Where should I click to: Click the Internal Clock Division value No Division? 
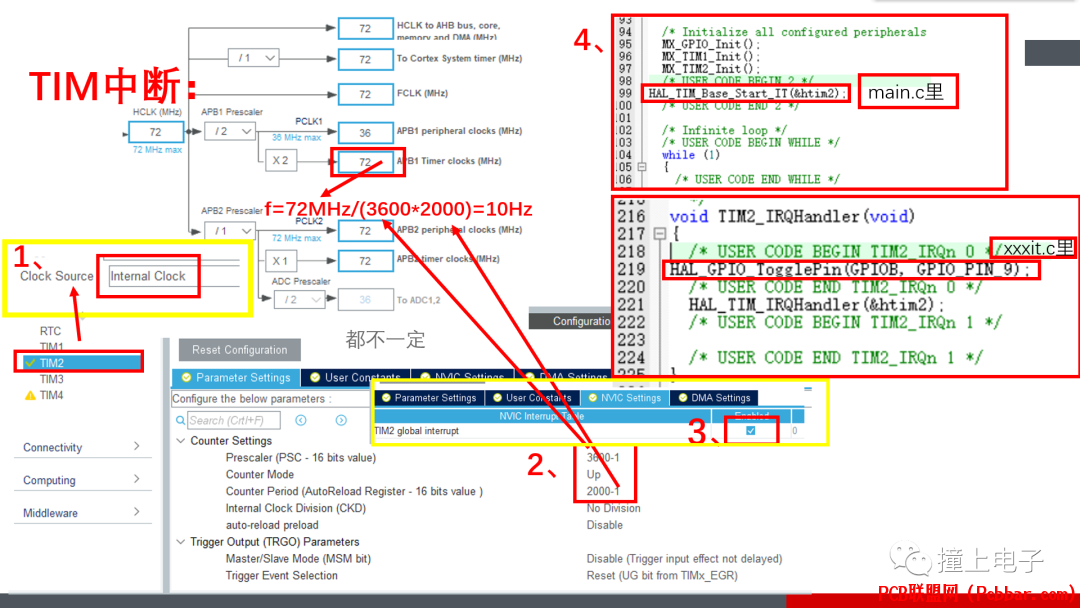[x=613, y=508]
